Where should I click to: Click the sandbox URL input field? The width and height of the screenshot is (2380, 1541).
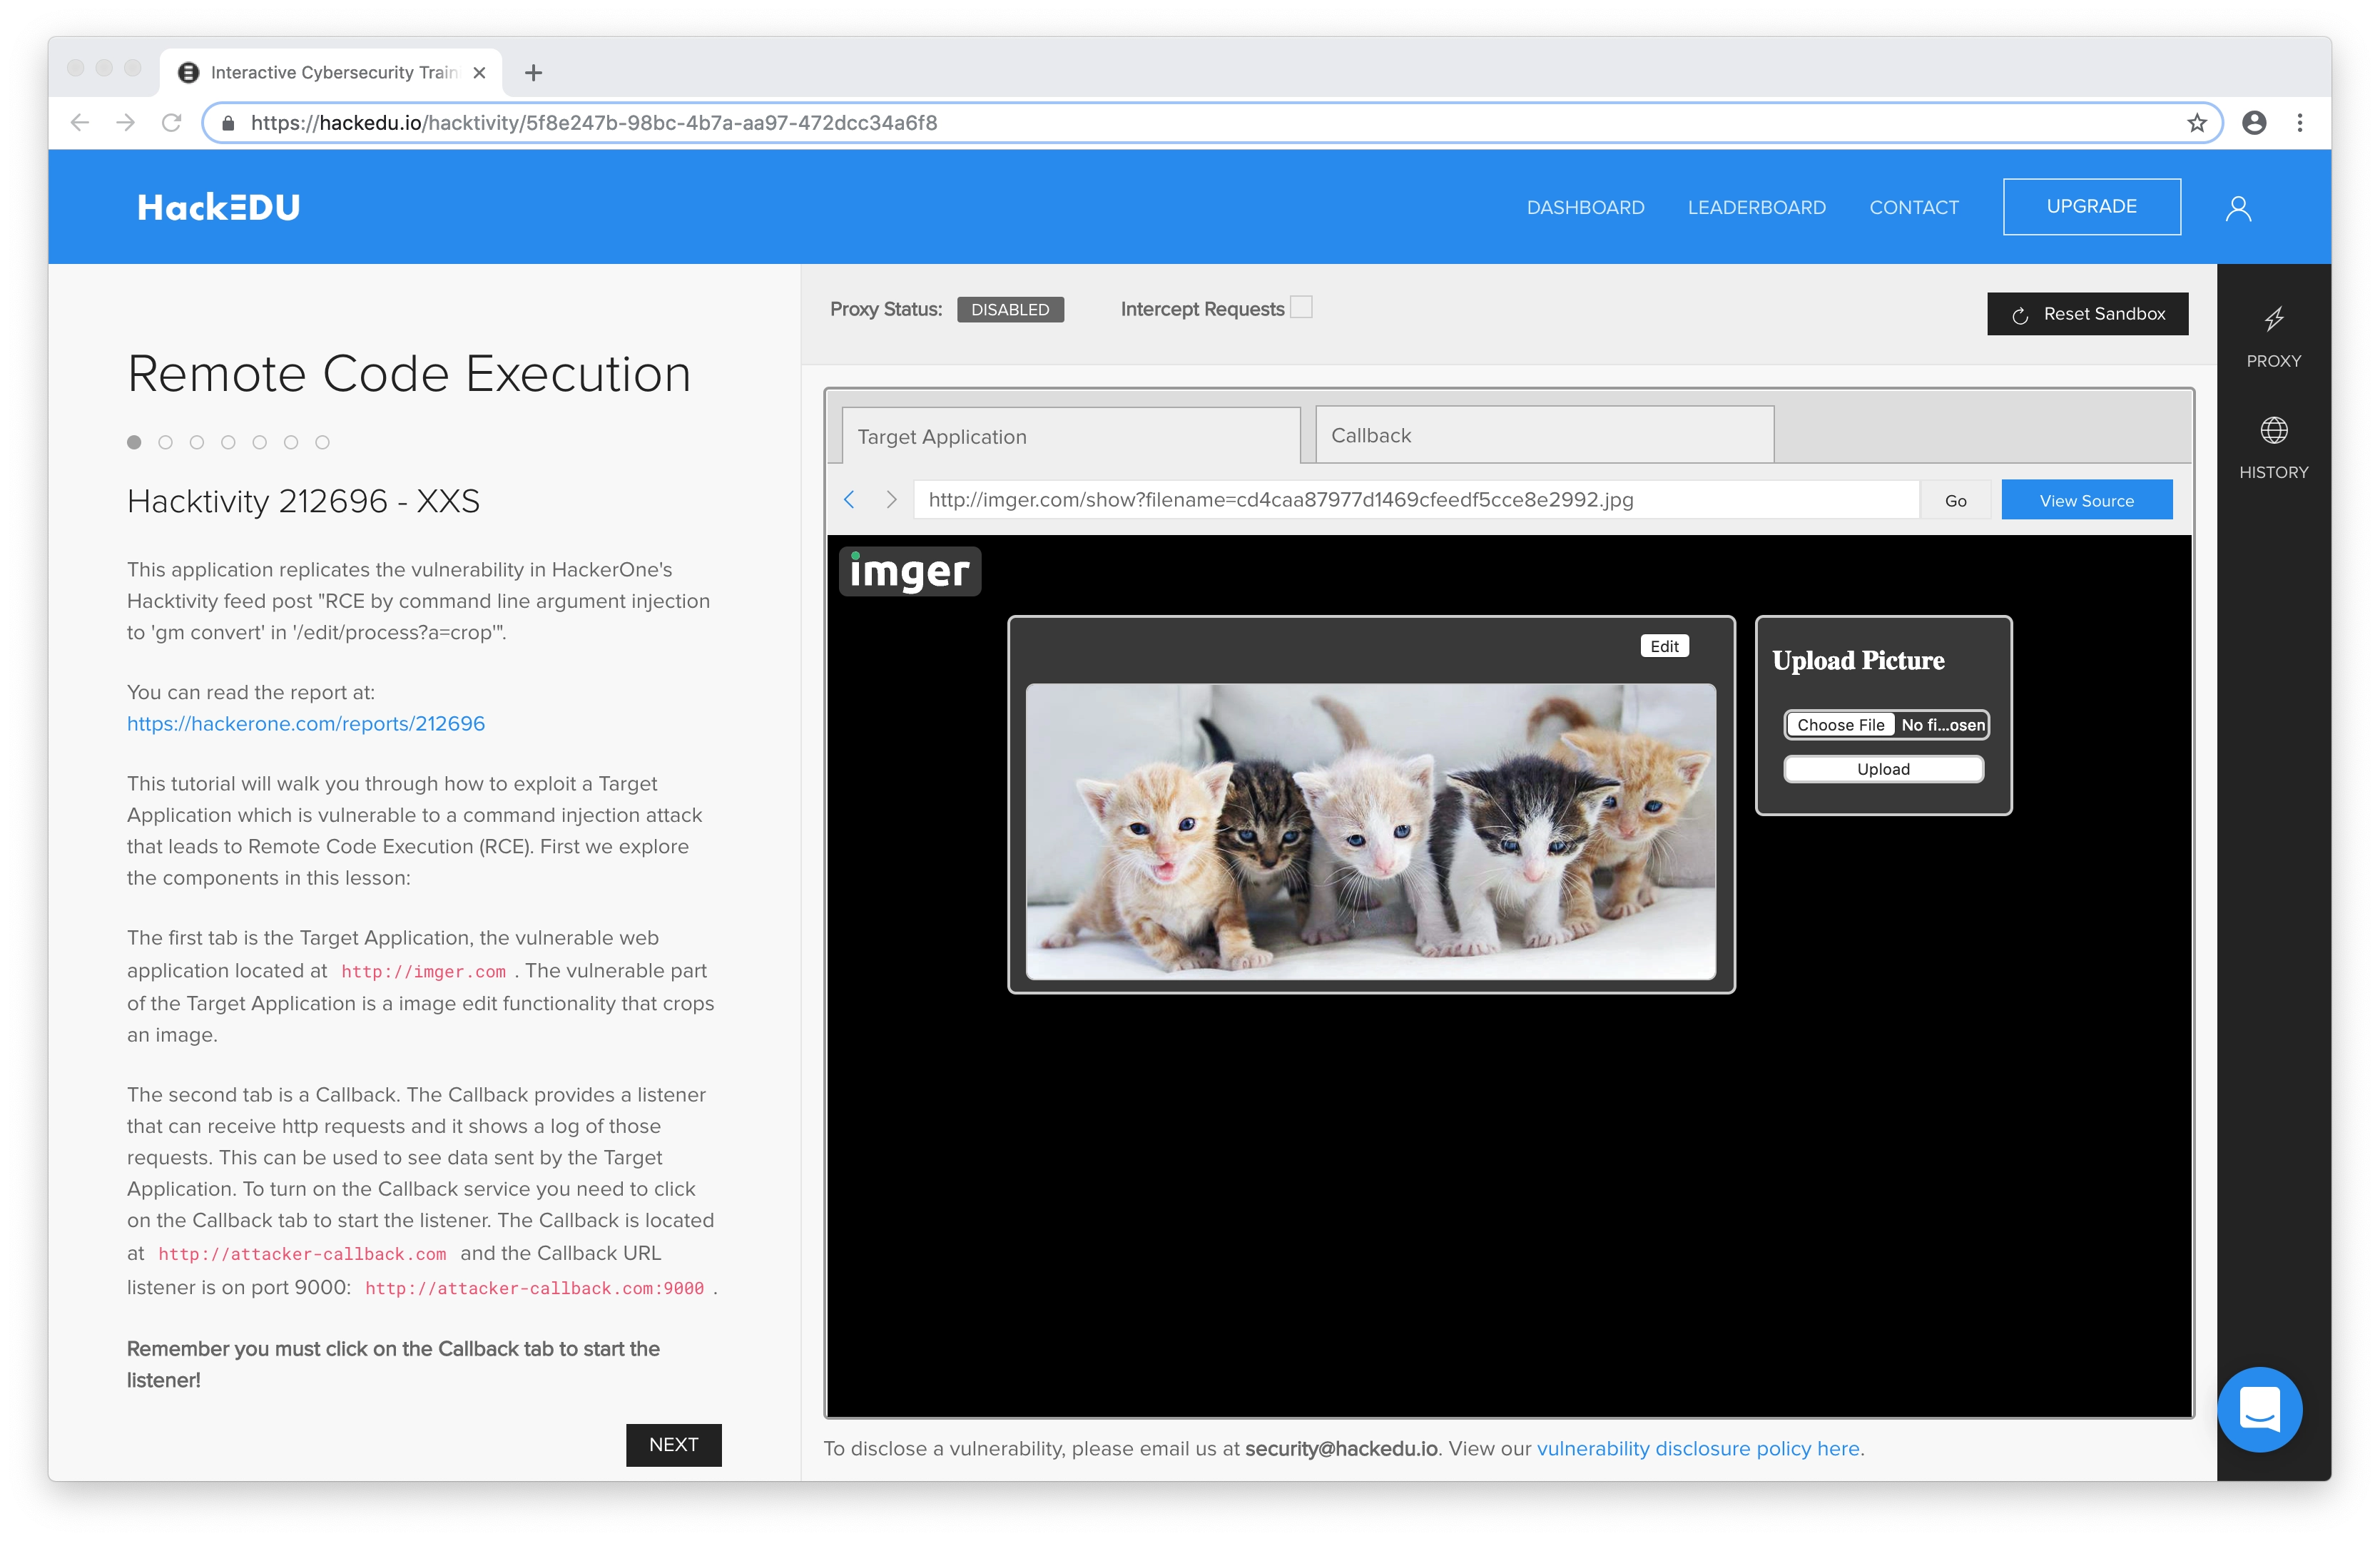tap(1415, 500)
